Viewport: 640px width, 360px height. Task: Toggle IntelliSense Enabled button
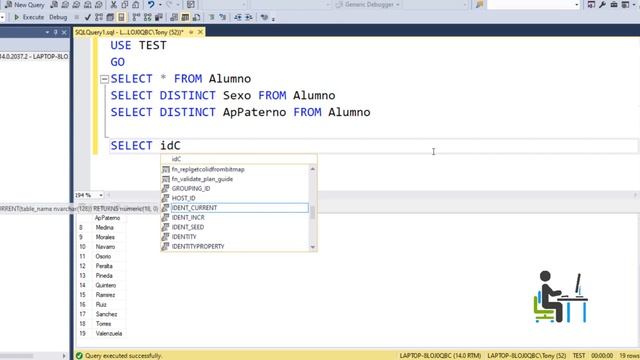click(x=121, y=17)
